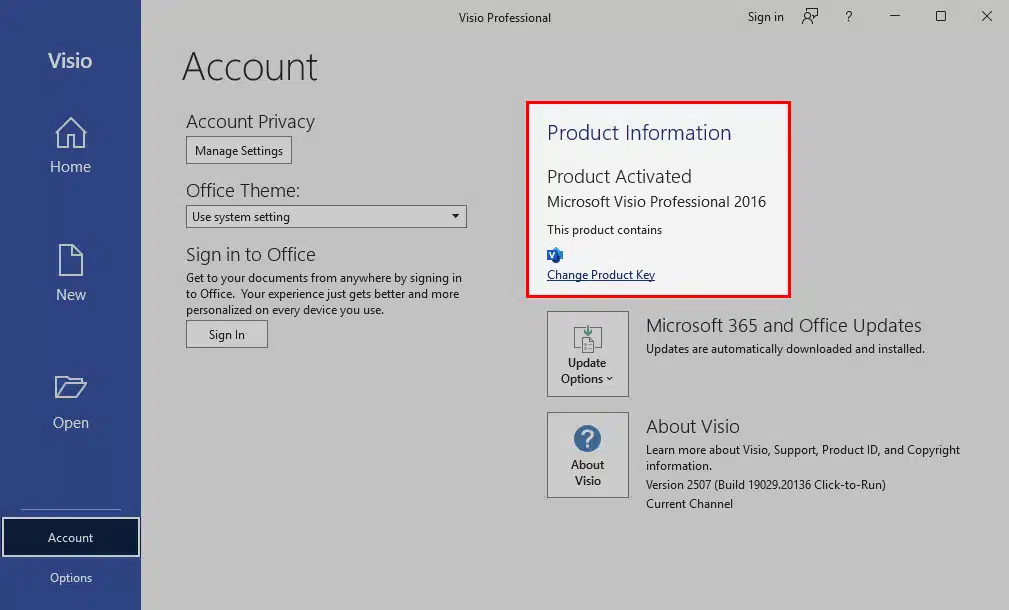Click the Visio icon under 'This product contains'

(555, 255)
